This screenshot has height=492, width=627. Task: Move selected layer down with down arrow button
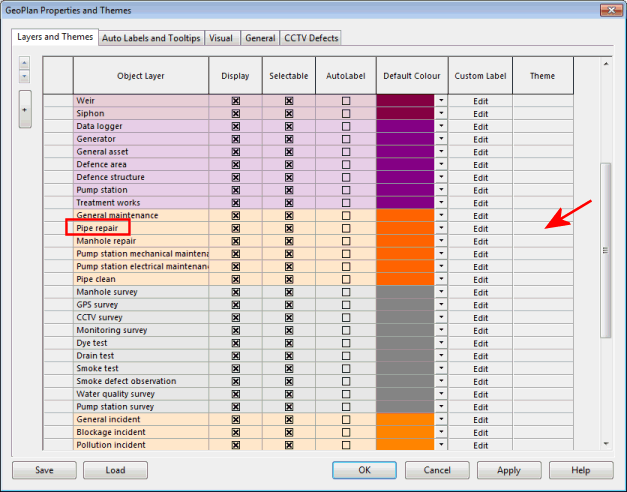tap(24, 76)
